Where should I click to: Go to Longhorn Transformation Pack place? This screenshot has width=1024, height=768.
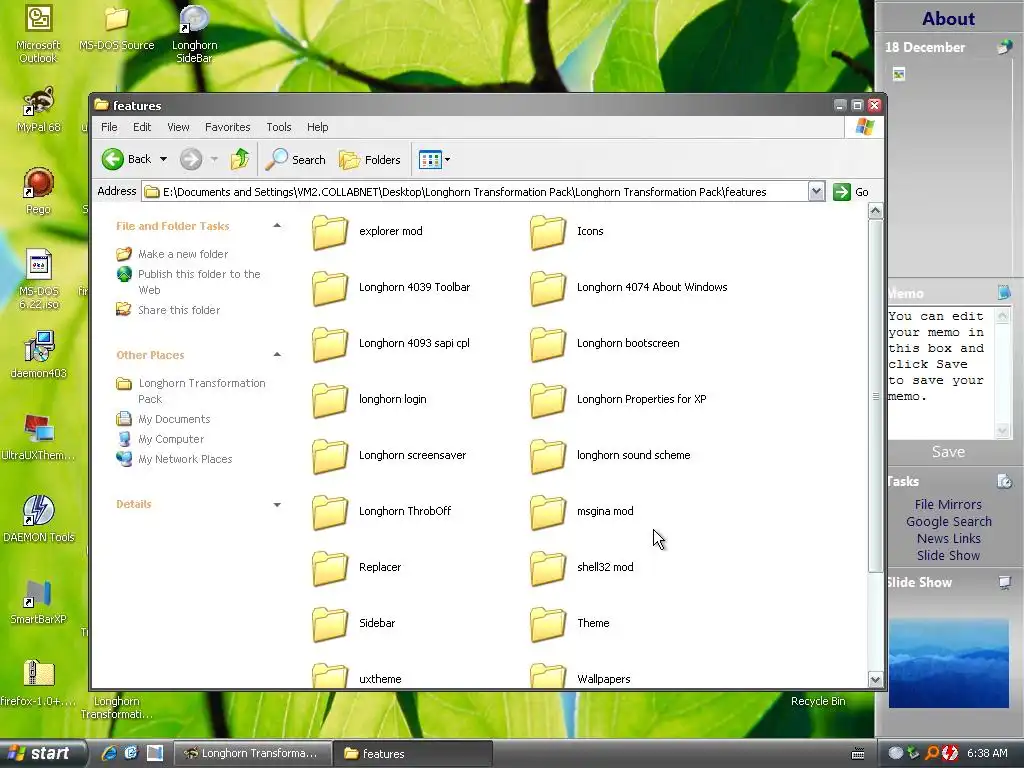tap(201, 391)
